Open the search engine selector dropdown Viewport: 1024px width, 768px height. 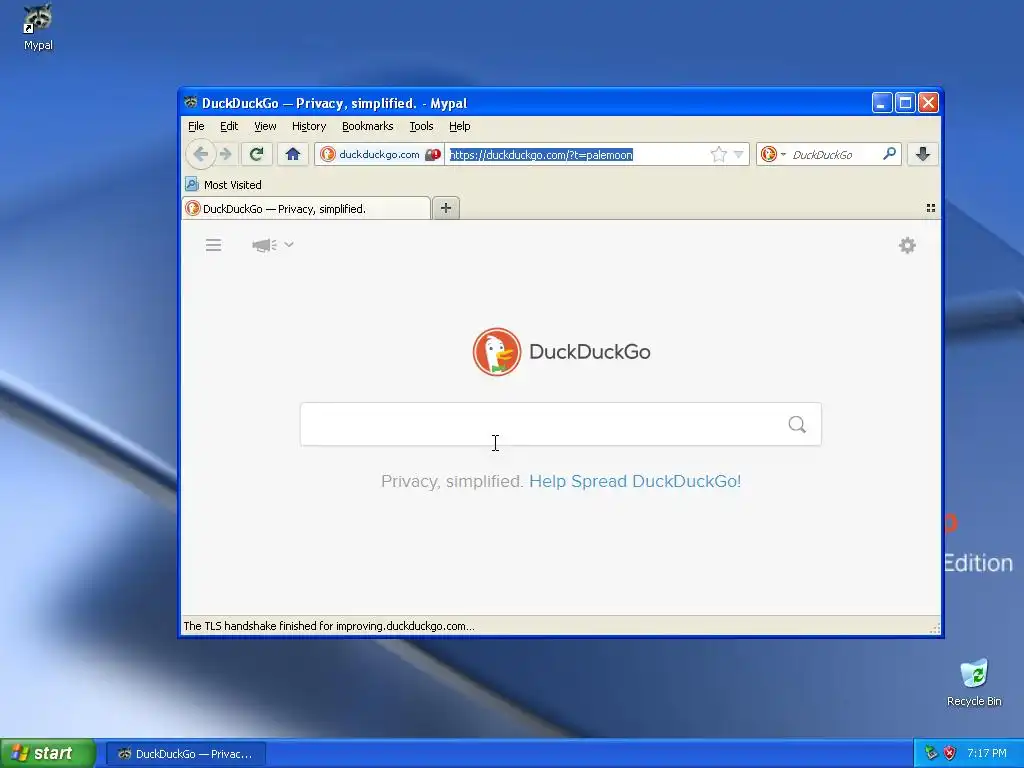[x=773, y=154]
